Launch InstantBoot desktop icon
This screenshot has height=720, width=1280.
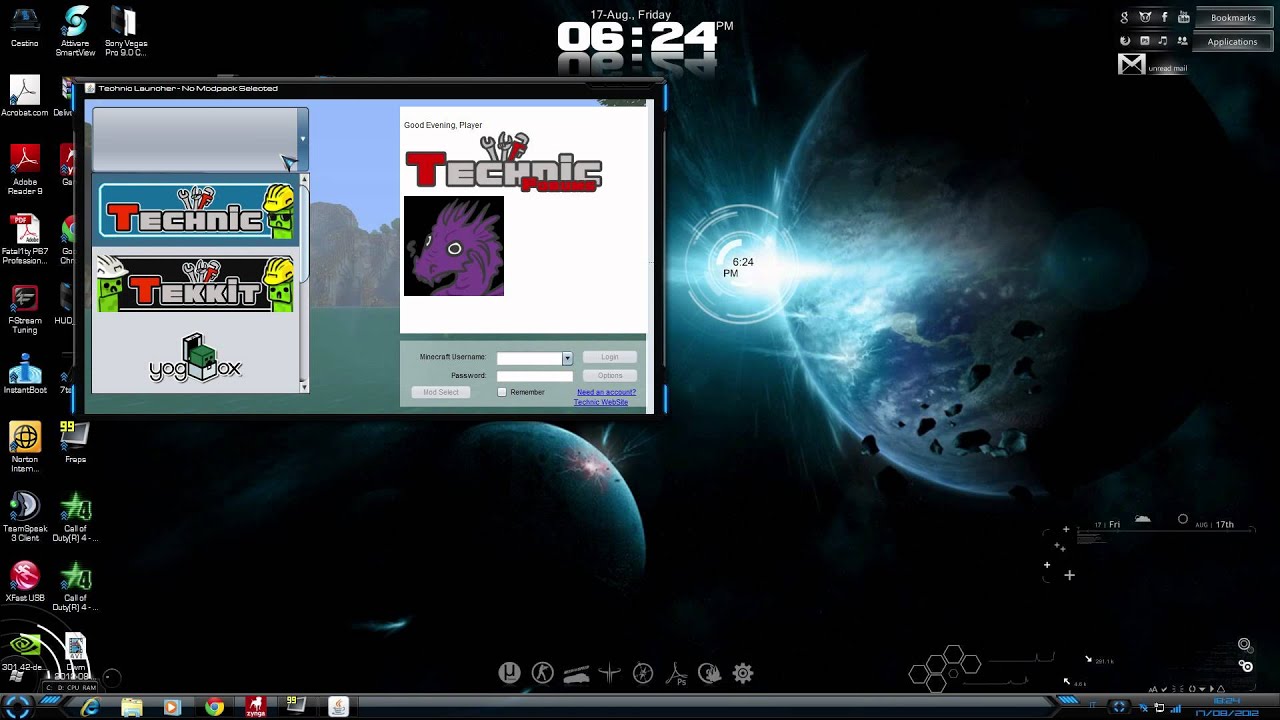tap(24, 374)
